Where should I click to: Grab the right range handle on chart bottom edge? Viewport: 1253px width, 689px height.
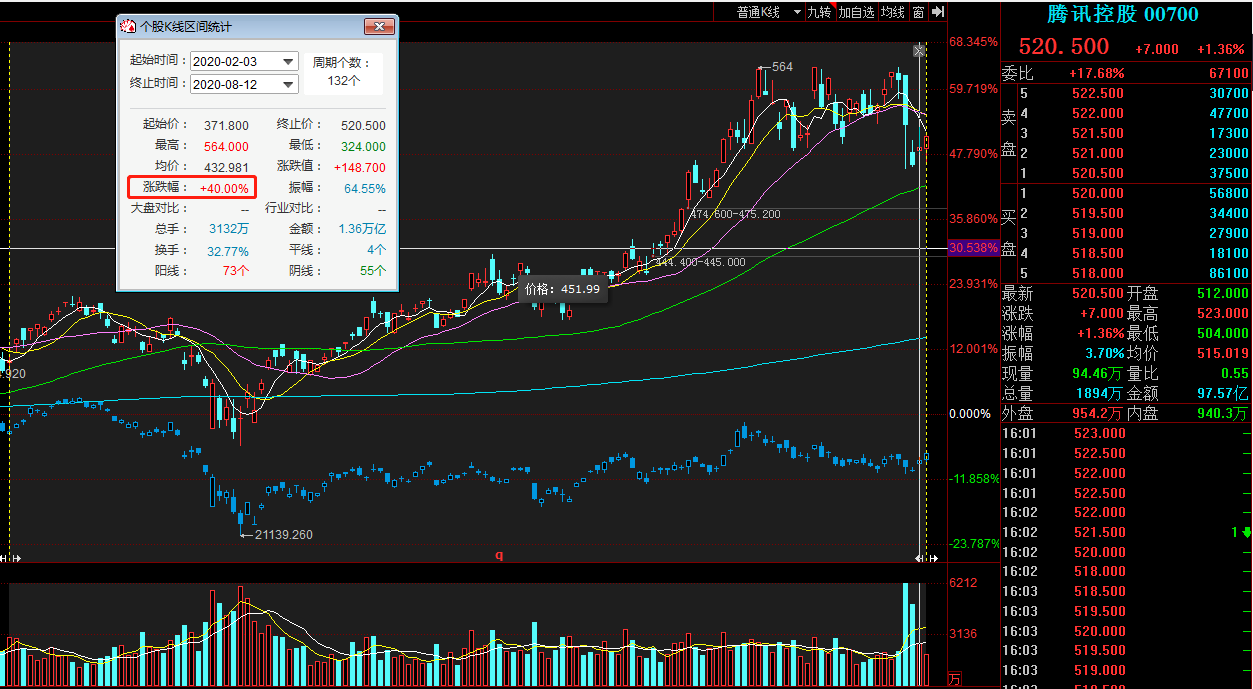(927, 557)
